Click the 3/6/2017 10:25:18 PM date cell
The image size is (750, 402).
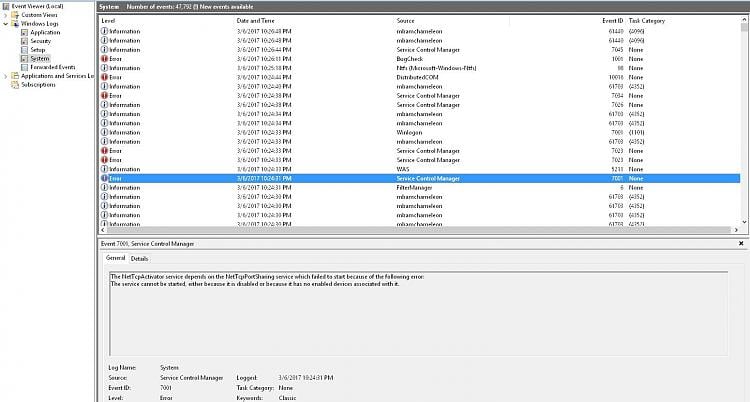click(x=264, y=68)
